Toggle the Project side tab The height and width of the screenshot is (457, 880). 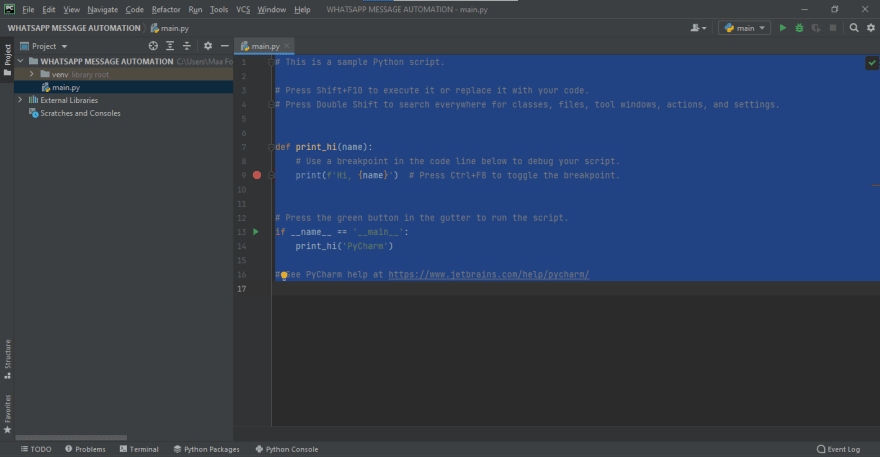click(x=7, y=60)
